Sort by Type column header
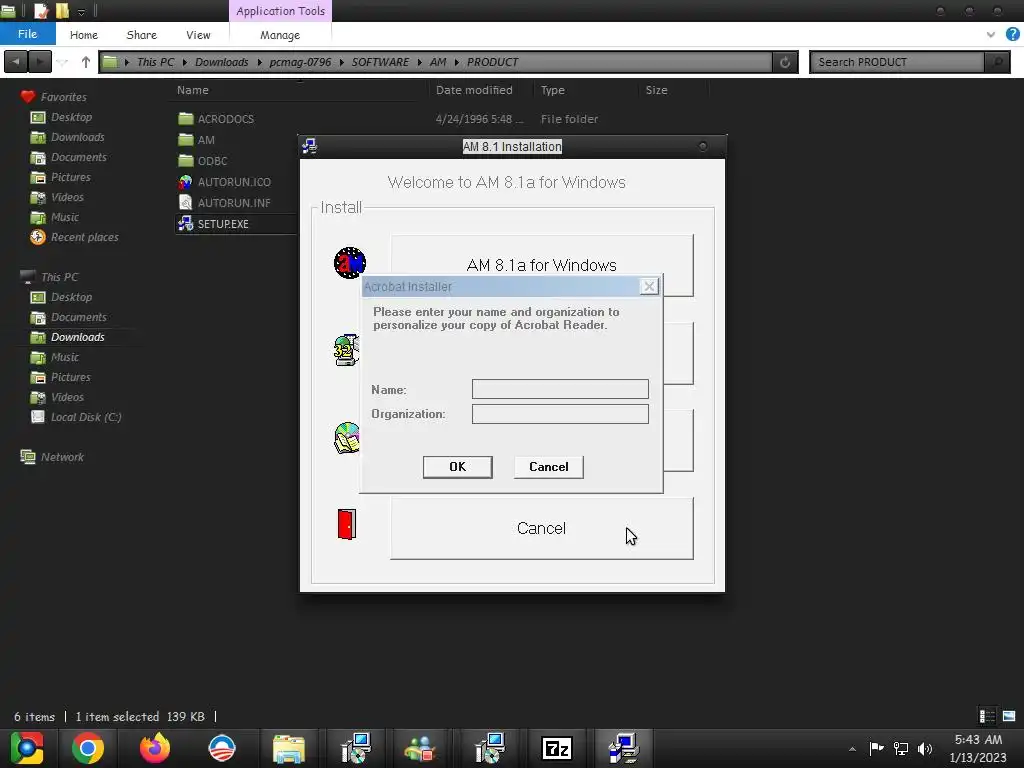Image resolution: width=1024 pixels, height=768 pixels. (x=552, y=90)
